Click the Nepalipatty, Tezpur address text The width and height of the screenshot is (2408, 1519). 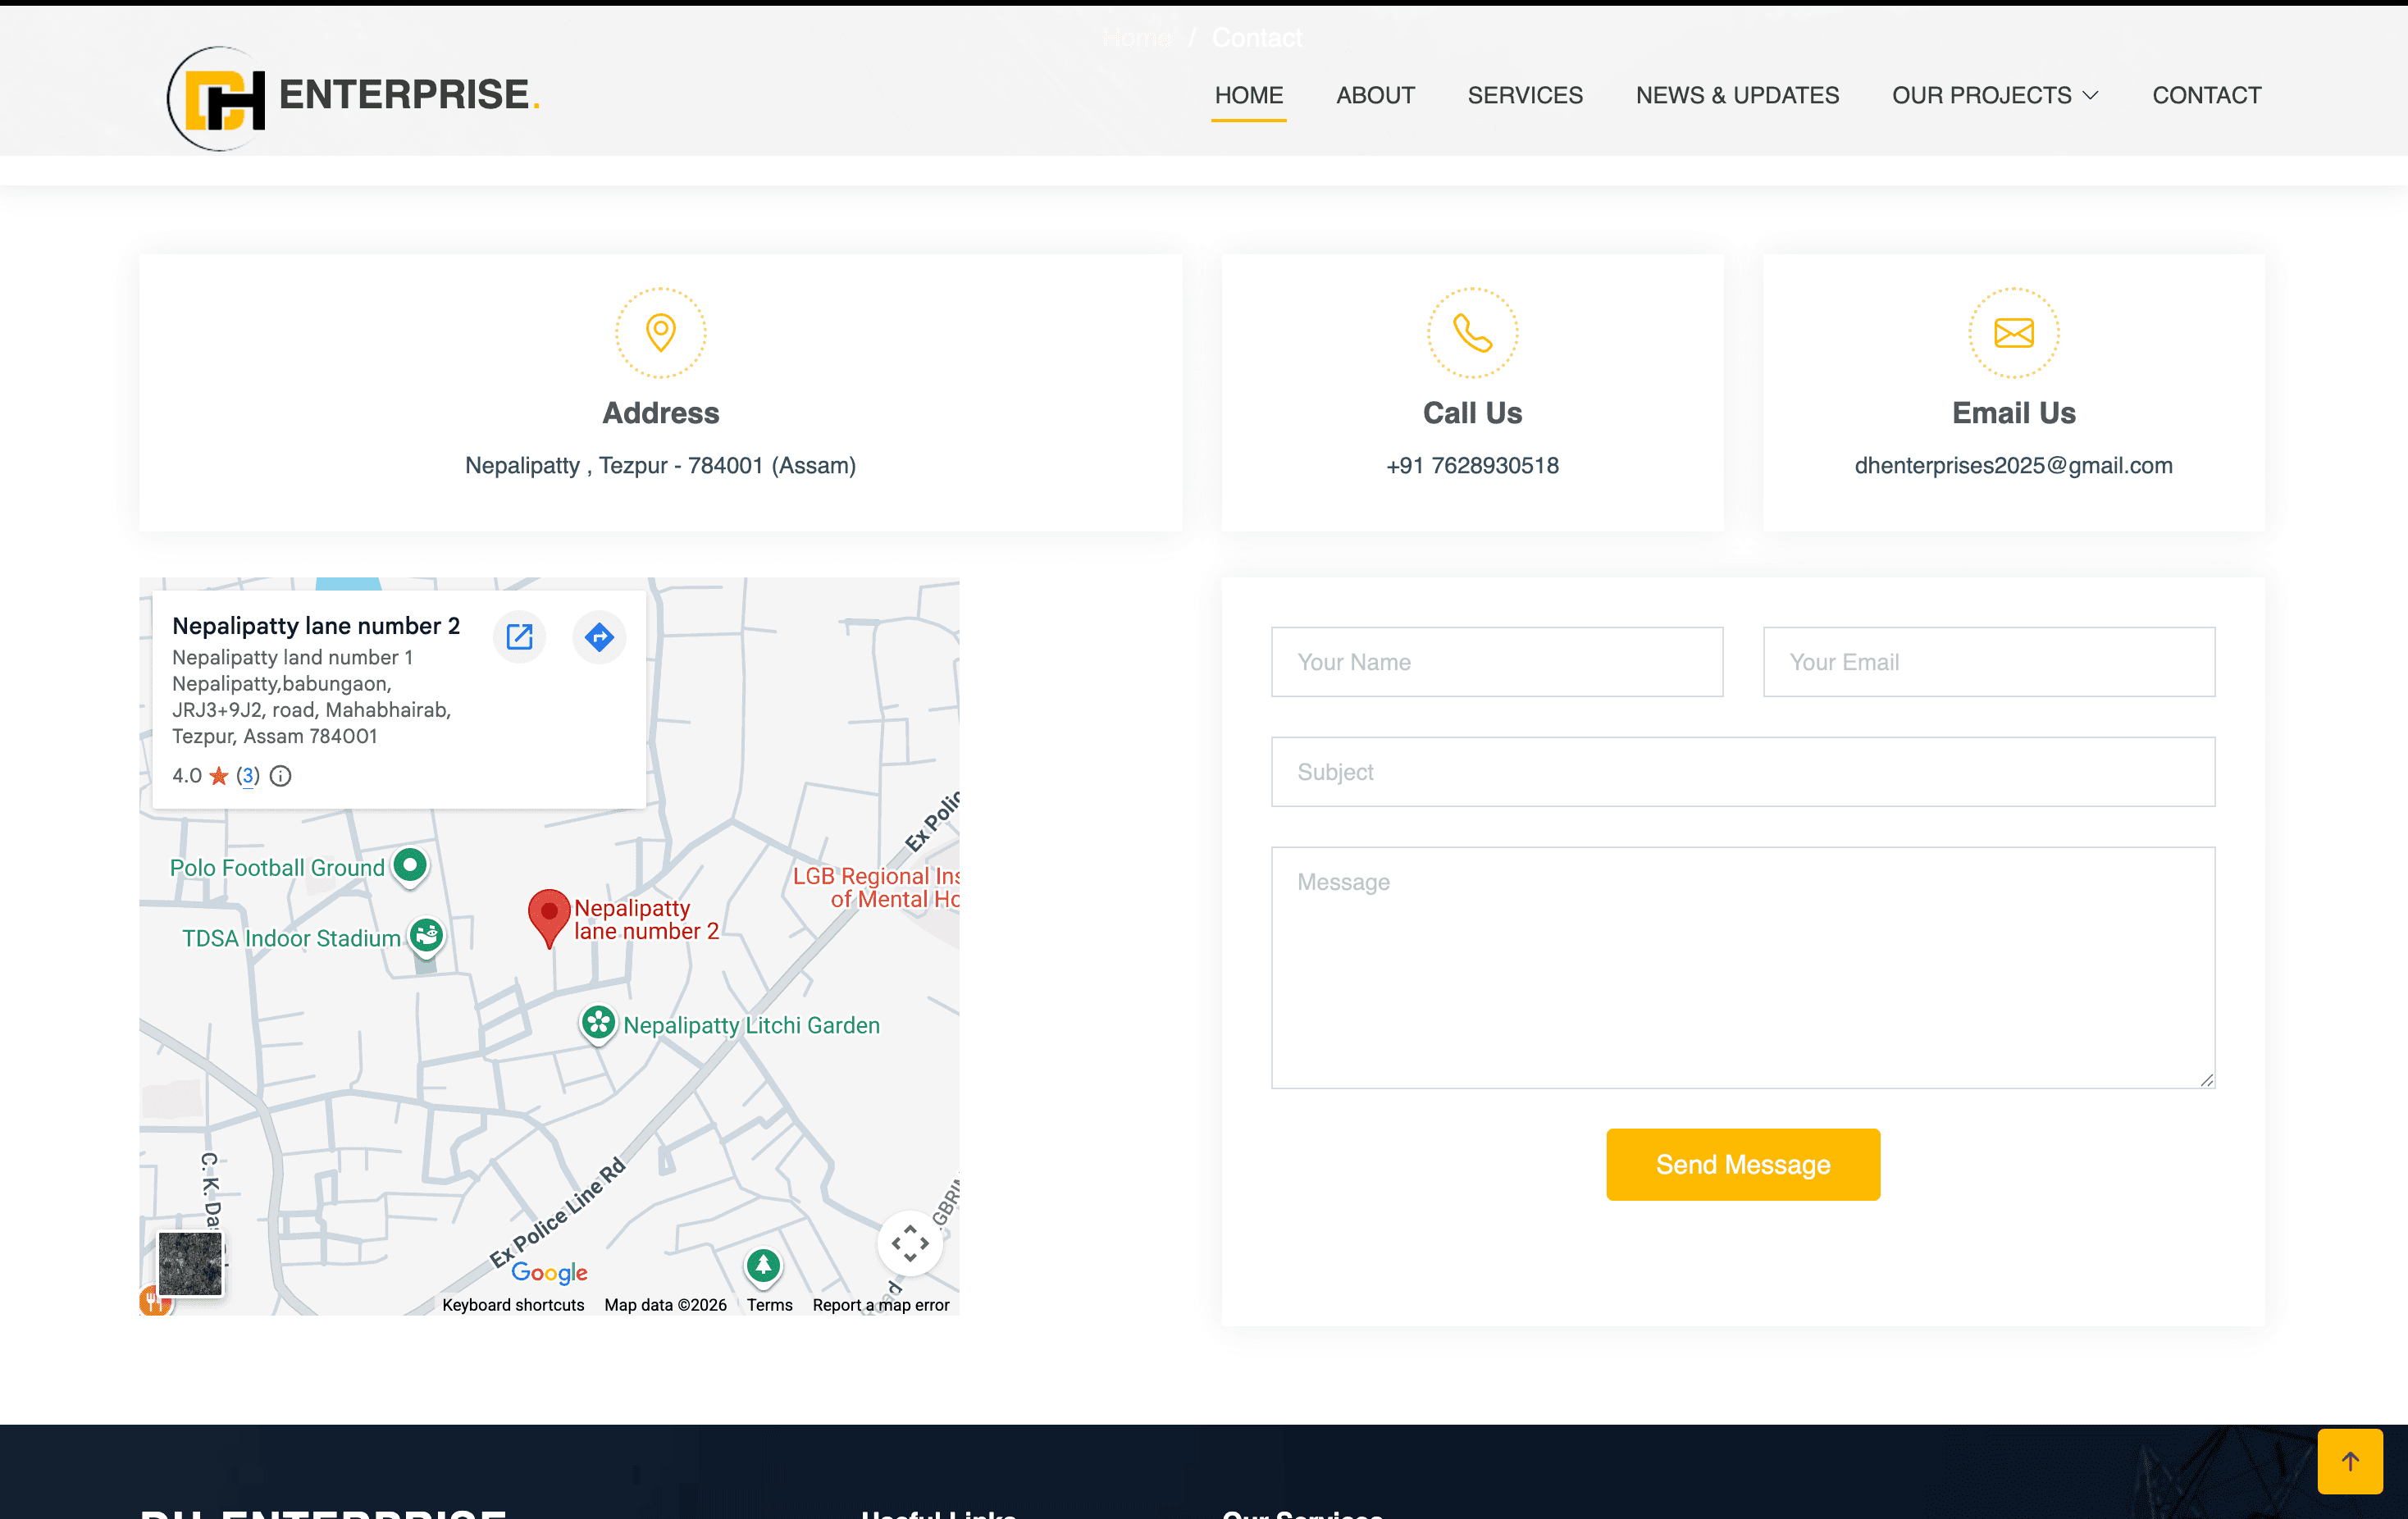[x=660, y=465]
